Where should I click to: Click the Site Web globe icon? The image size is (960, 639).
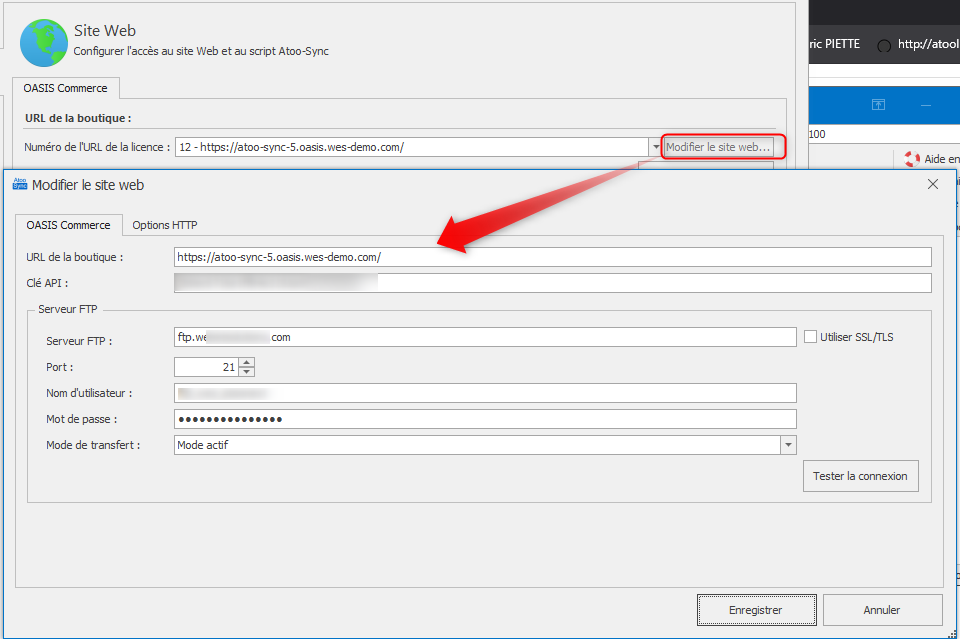point(43,43)
